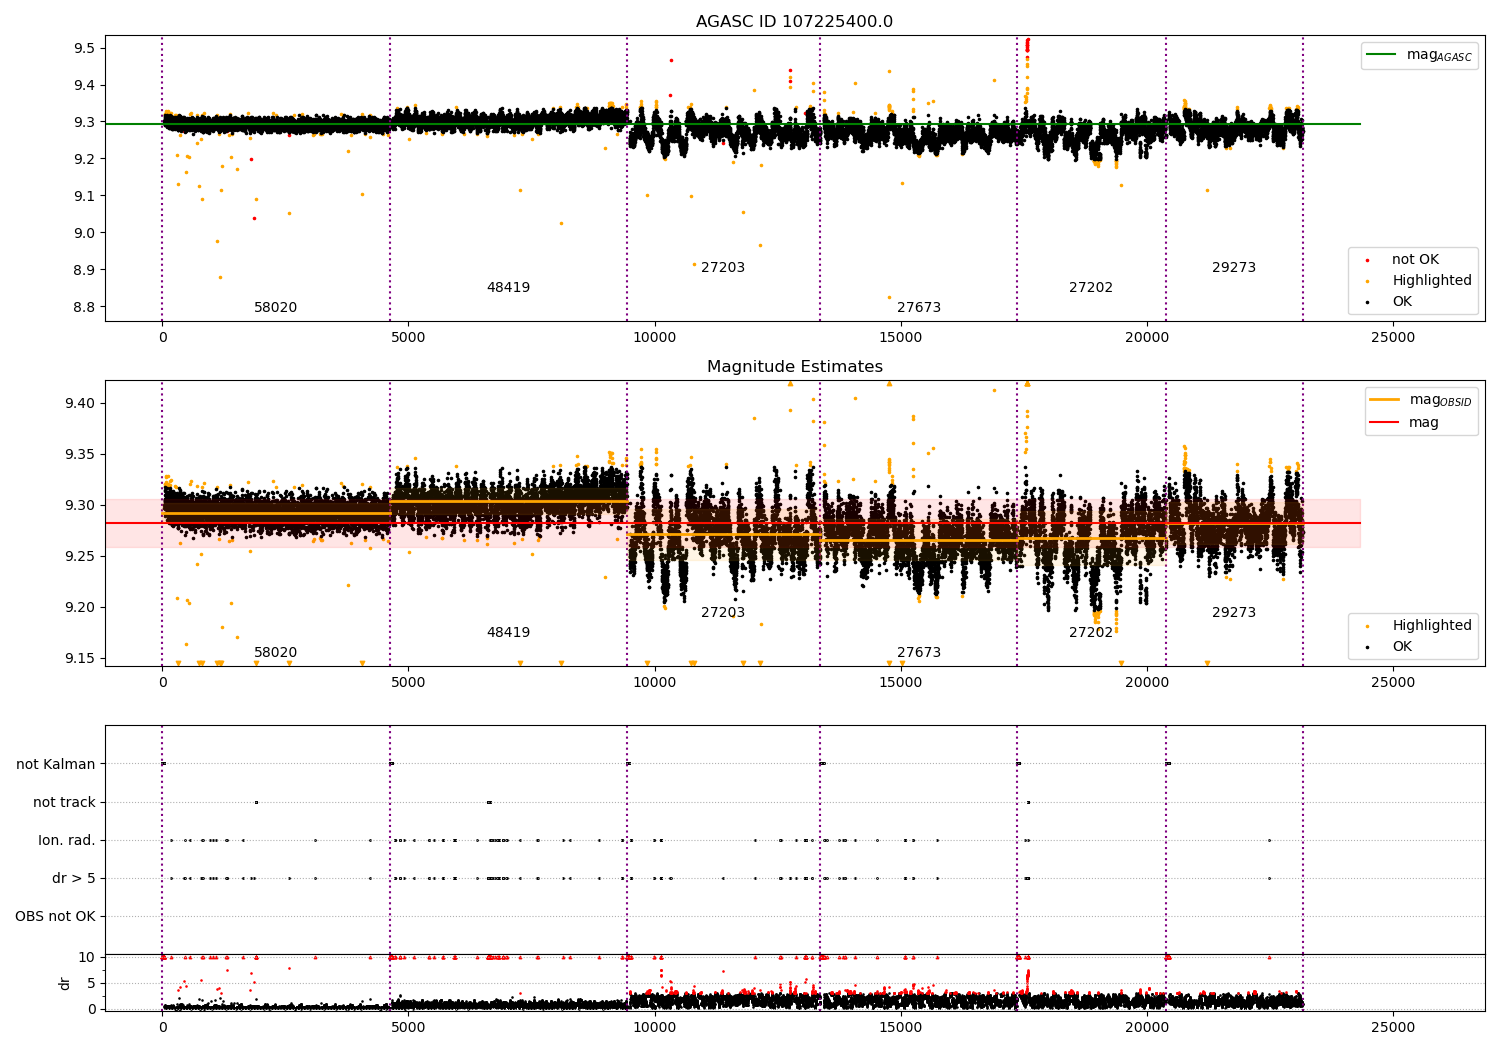
Task: Click the 'Ion. rad.' row label
Action: 67,841
